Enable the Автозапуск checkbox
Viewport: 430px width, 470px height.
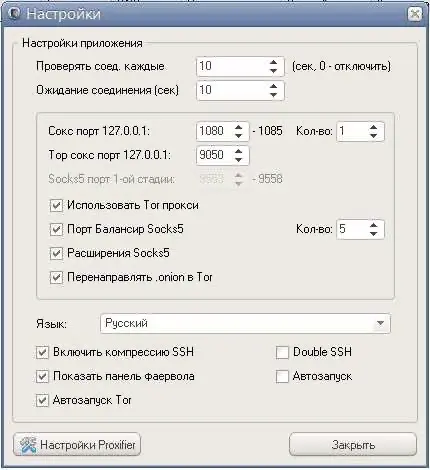pos(282,377)
